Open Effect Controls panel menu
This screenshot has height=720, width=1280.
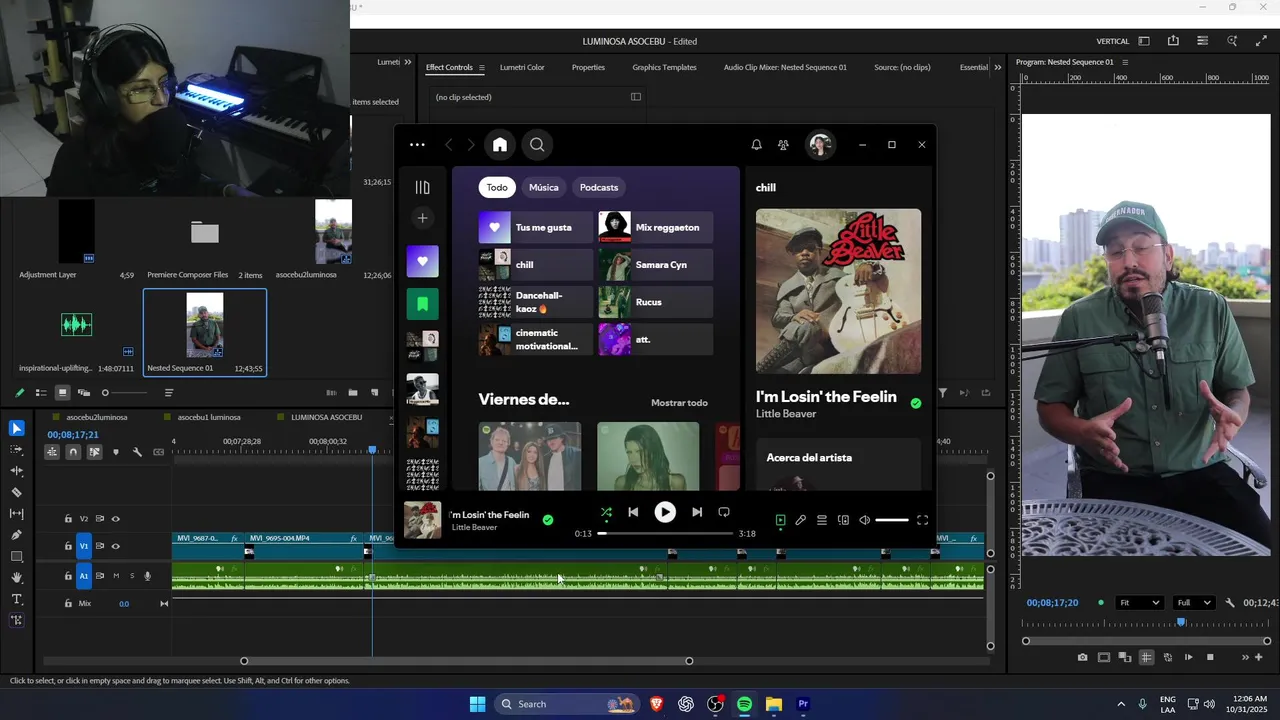click(481, 68)
